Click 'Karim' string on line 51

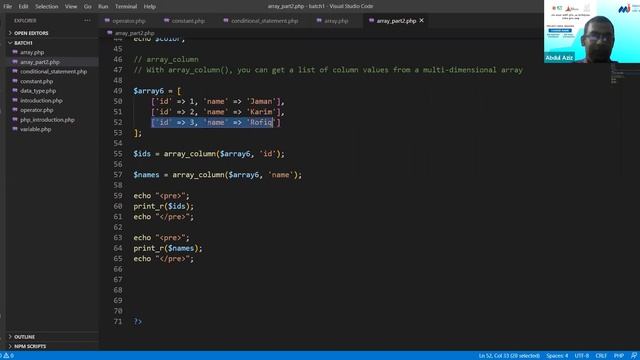tap(261, 112)
